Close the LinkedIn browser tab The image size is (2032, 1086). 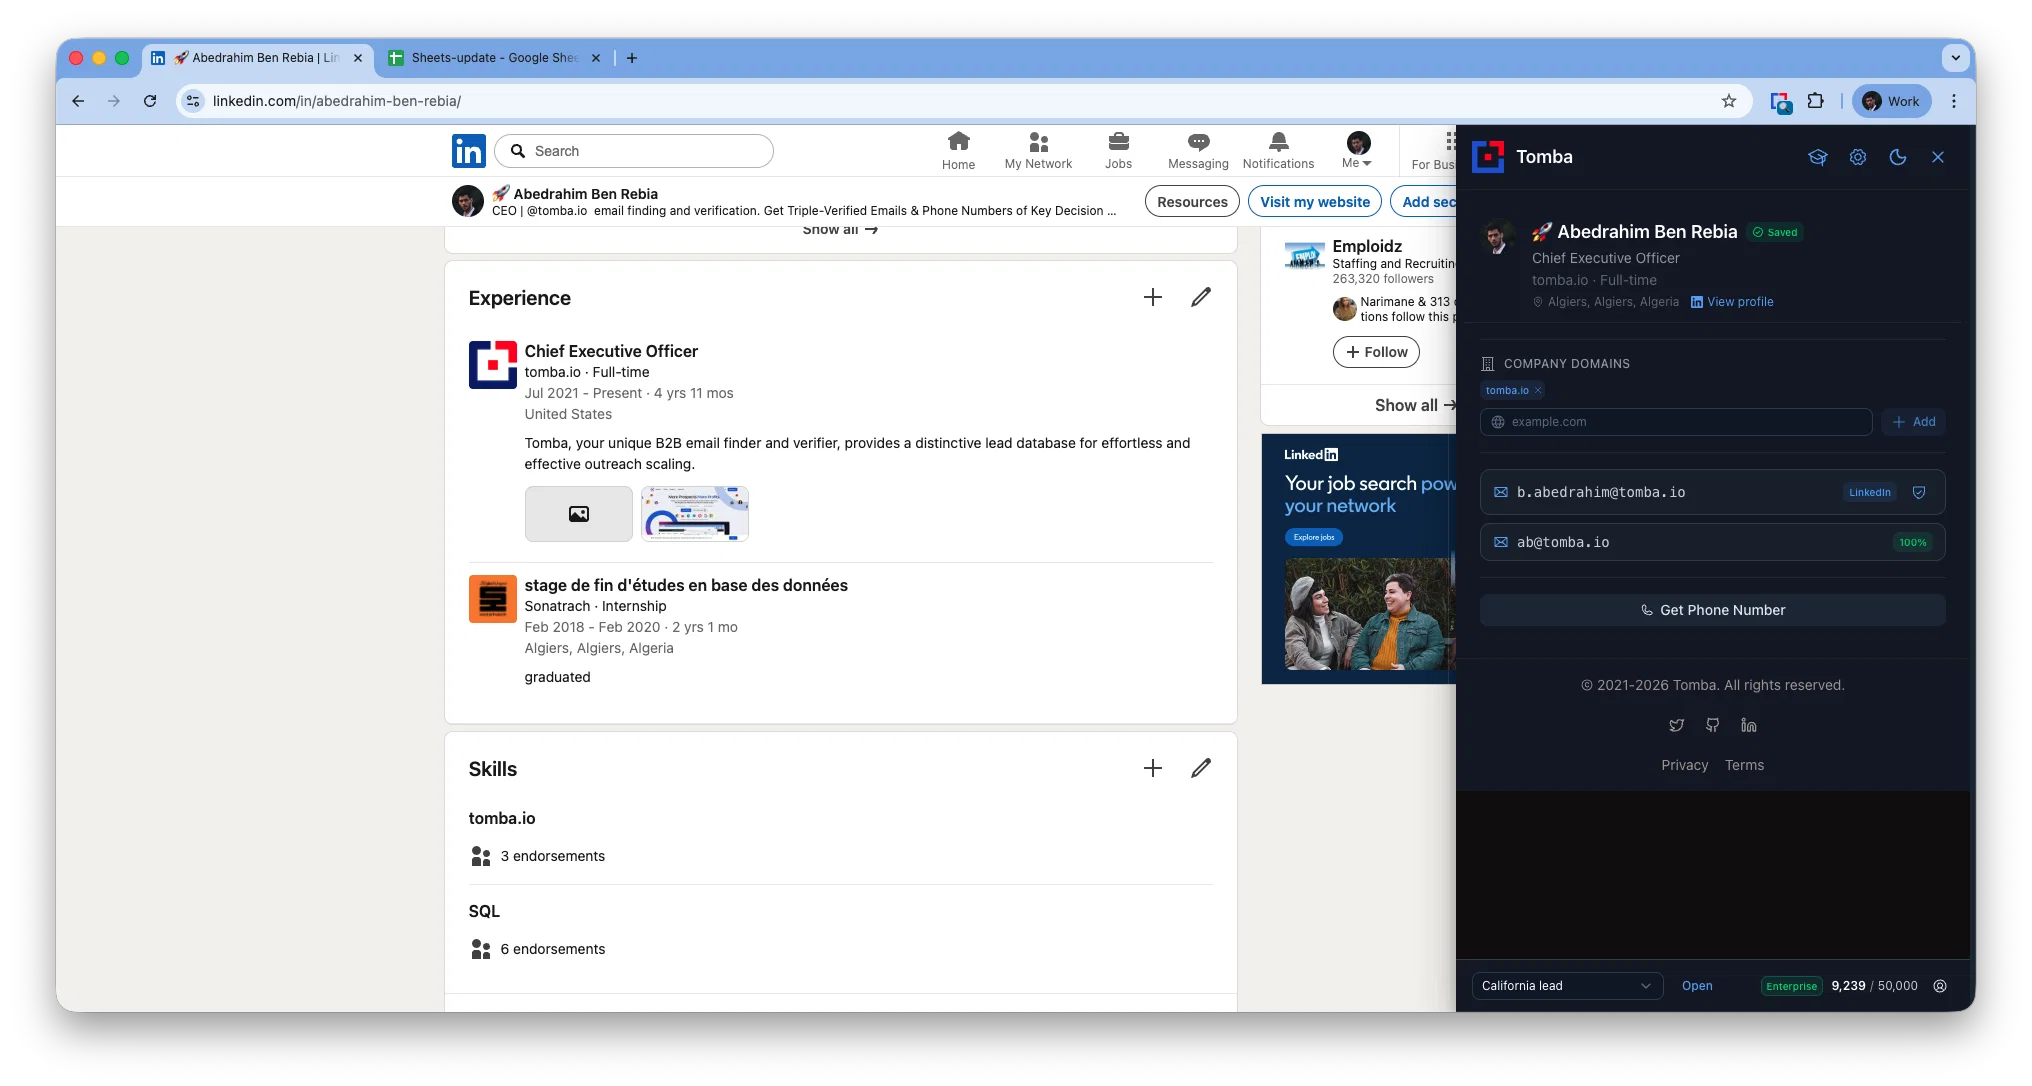click(x=358, y=58)
